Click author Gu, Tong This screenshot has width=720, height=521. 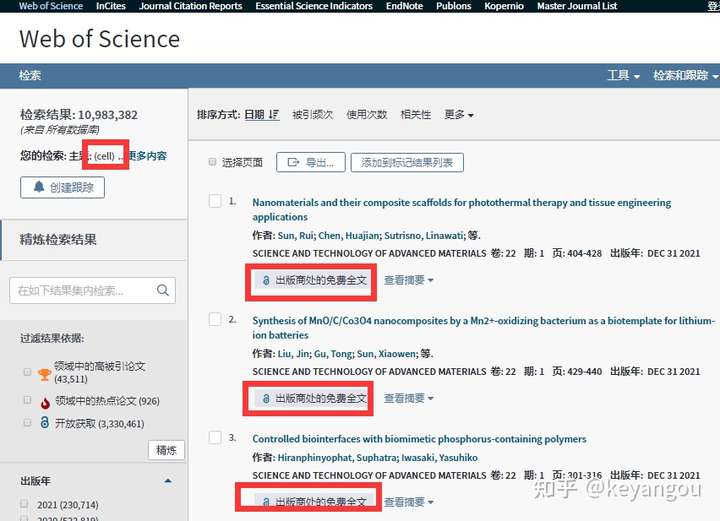pos(333,353)
